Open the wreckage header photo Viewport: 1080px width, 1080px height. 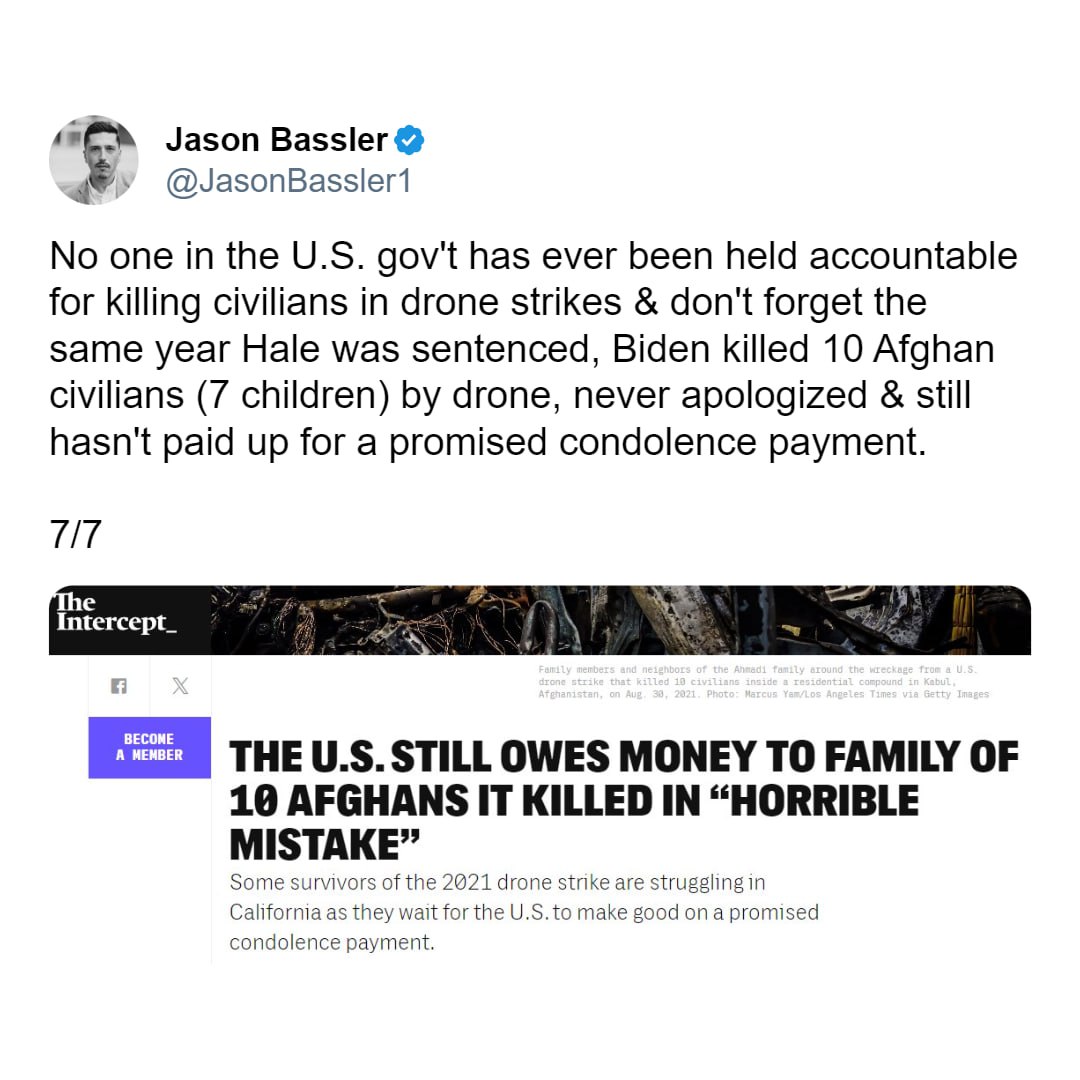[x=621, y=620]
